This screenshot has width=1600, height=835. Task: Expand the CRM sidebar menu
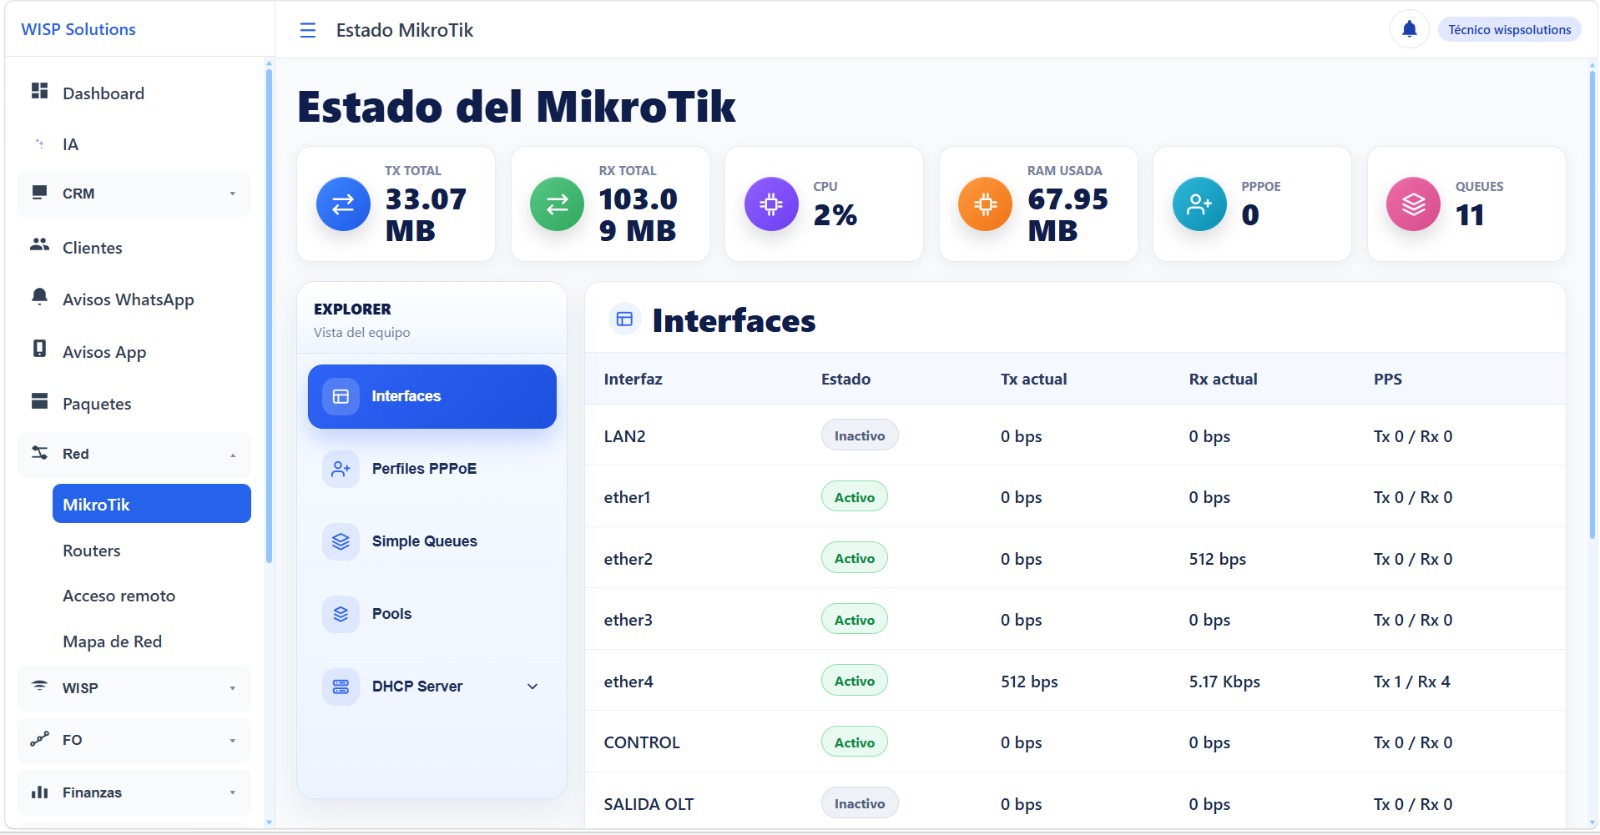[x=134, y=193]
